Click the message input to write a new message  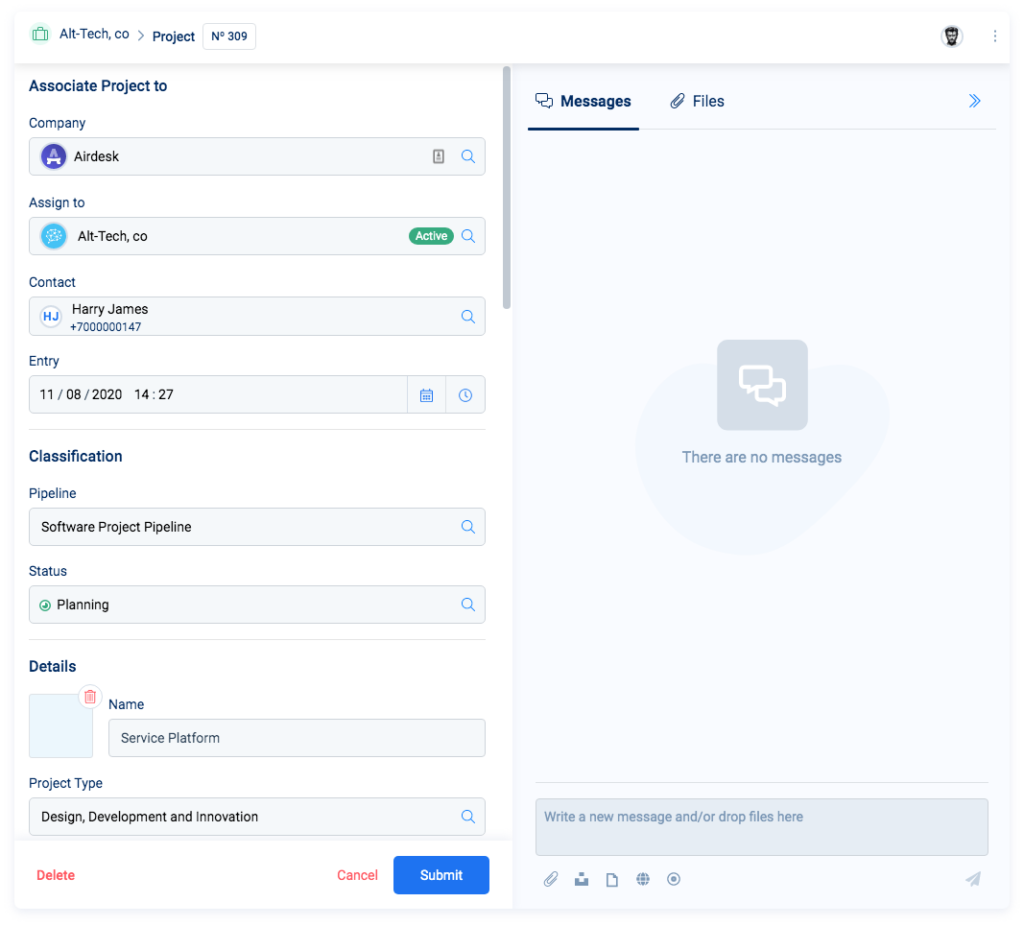761,826
